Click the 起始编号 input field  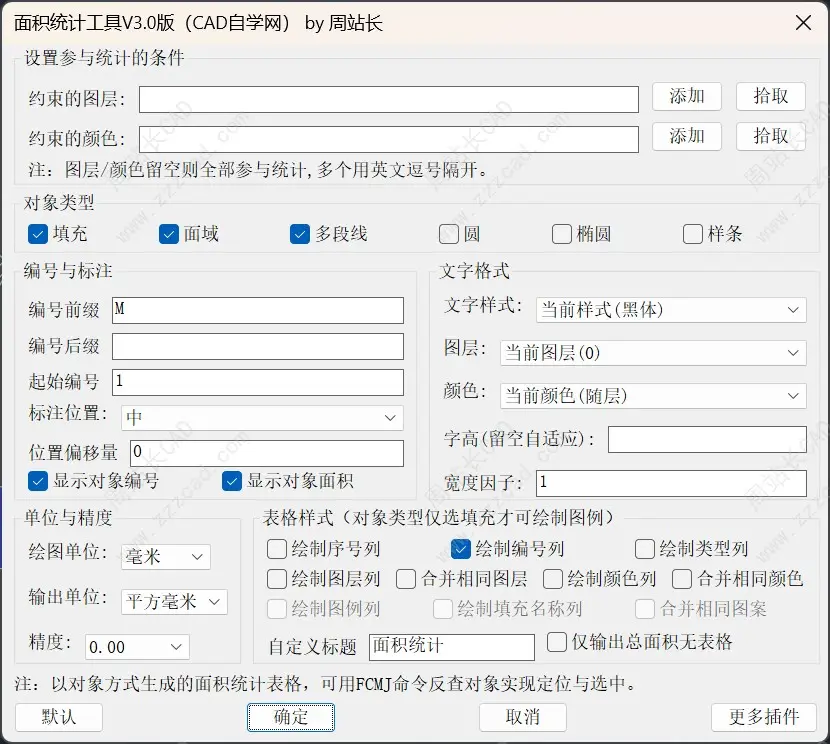[x=258, y=382]
